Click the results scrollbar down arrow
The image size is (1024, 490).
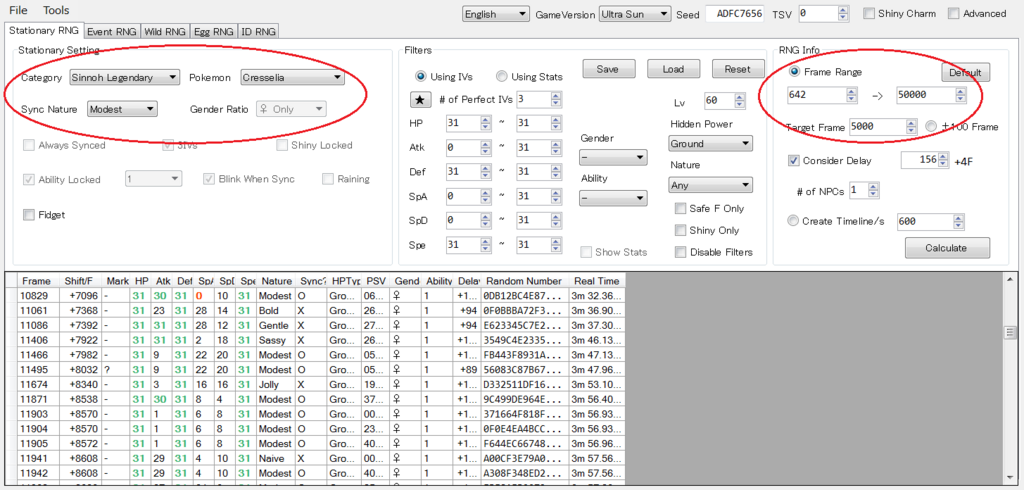coord(1010,480)
